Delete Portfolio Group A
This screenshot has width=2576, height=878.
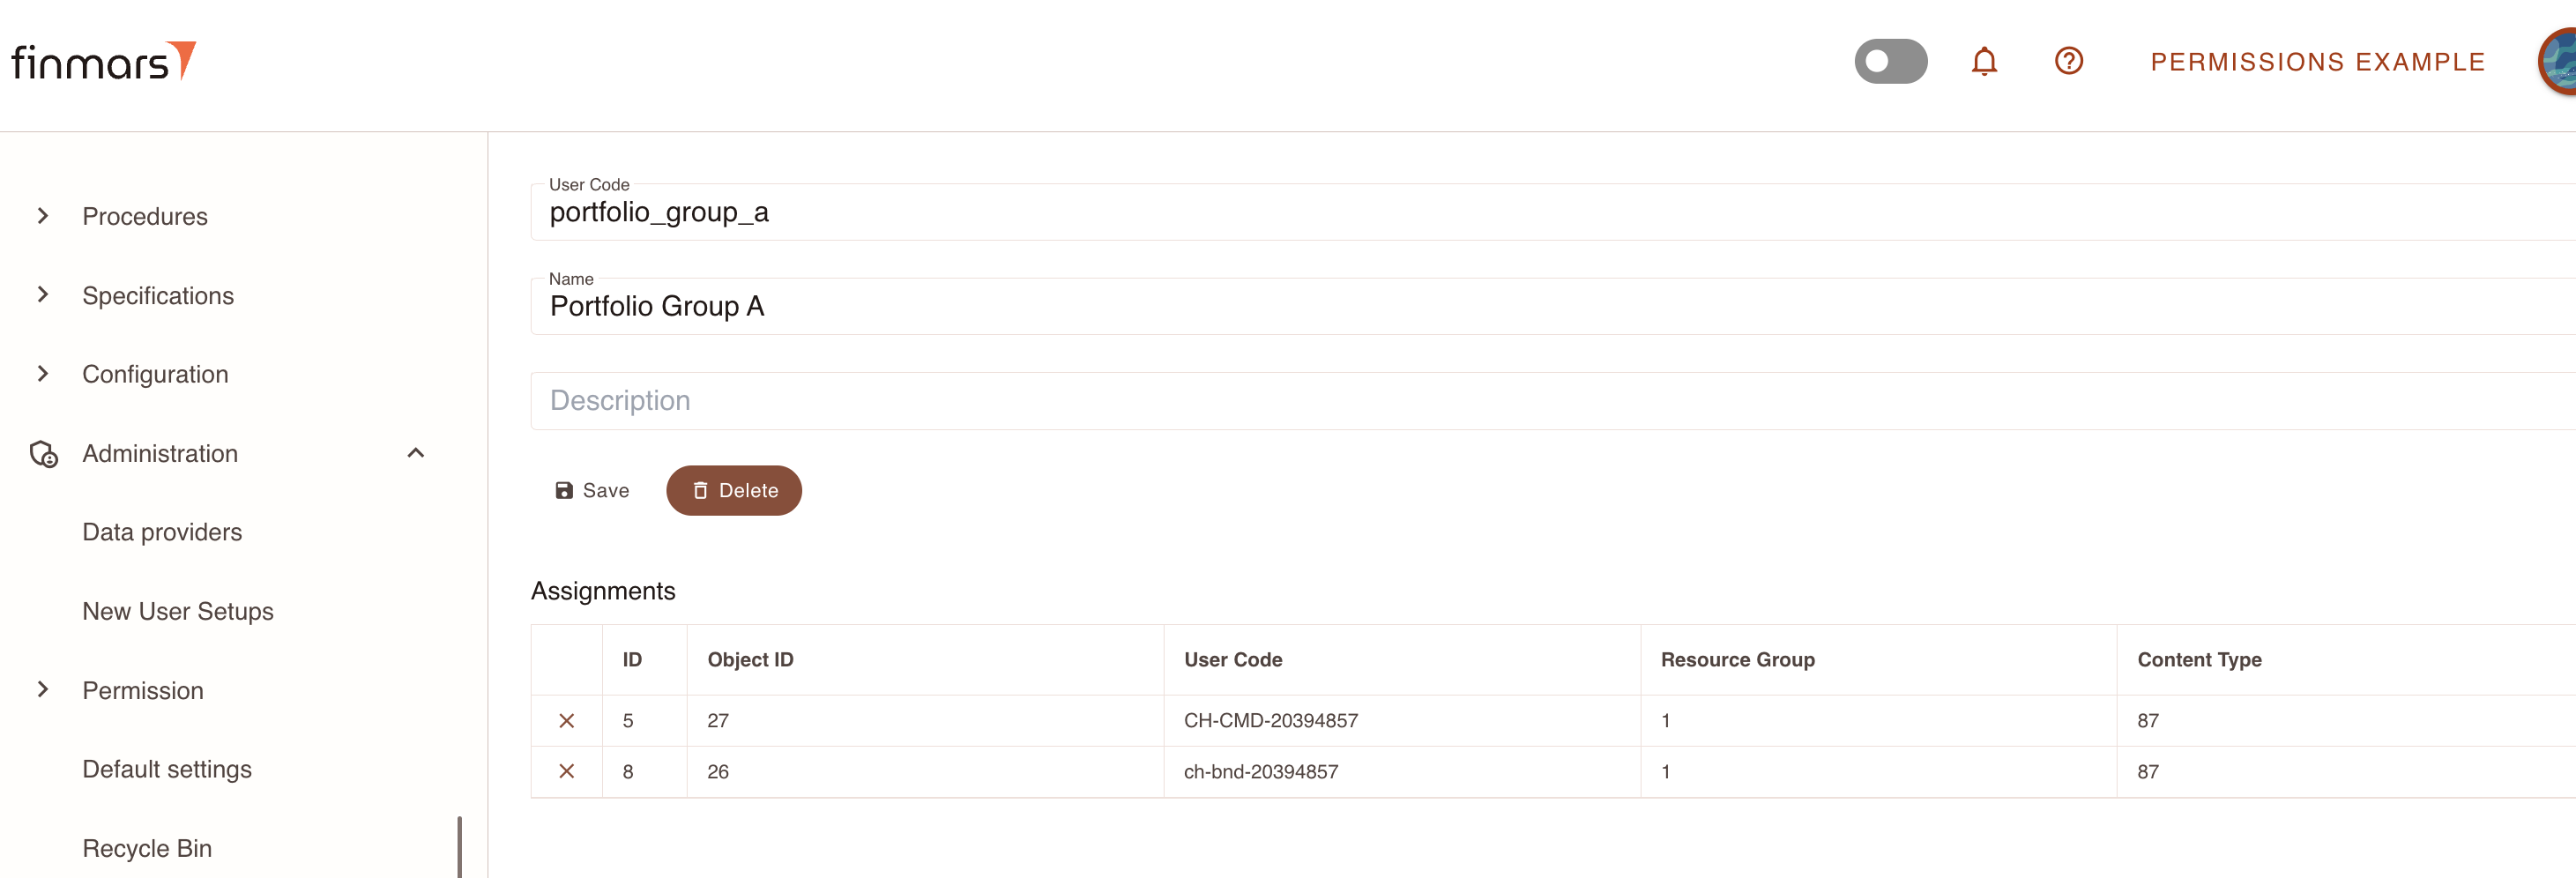(x=734, y=490)
